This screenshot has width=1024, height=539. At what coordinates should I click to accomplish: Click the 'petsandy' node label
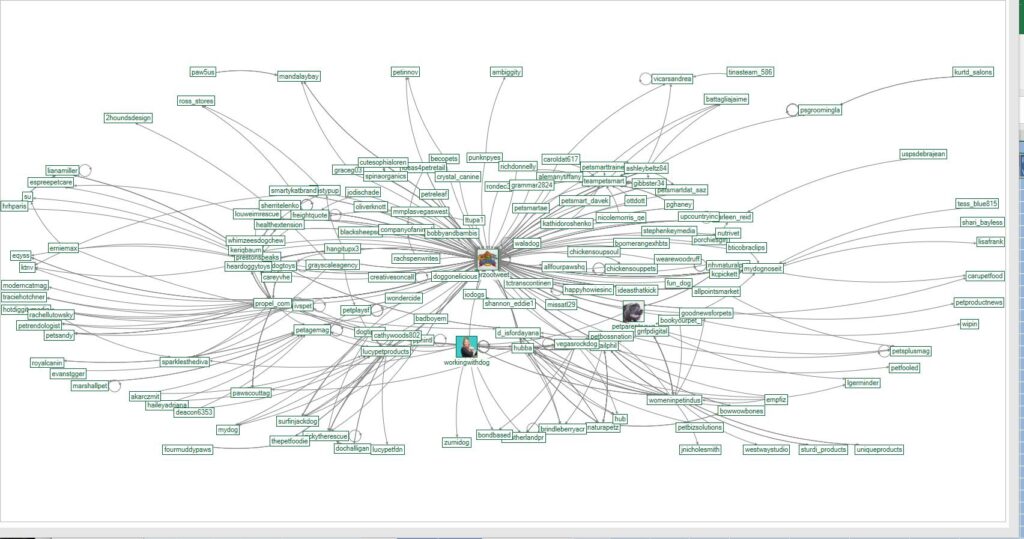coord(59,335)
